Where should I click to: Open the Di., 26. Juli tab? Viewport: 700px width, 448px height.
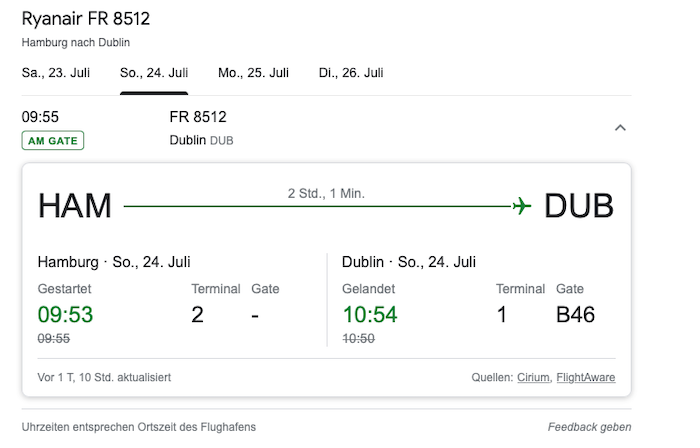[351, 73]
